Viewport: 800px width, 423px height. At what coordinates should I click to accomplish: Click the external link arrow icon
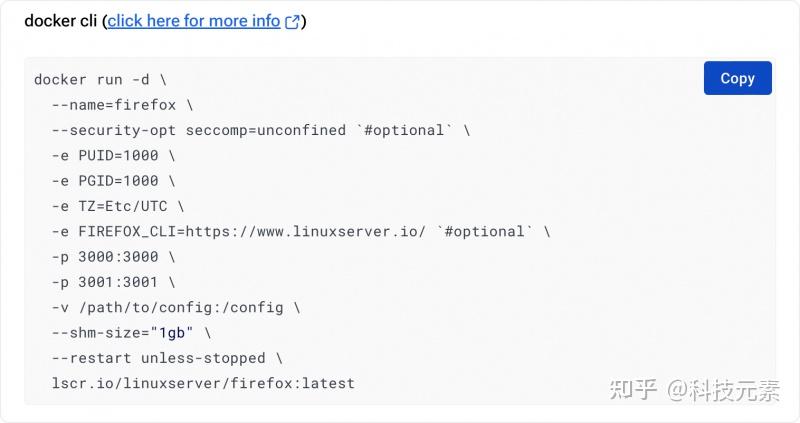(292, 22)
